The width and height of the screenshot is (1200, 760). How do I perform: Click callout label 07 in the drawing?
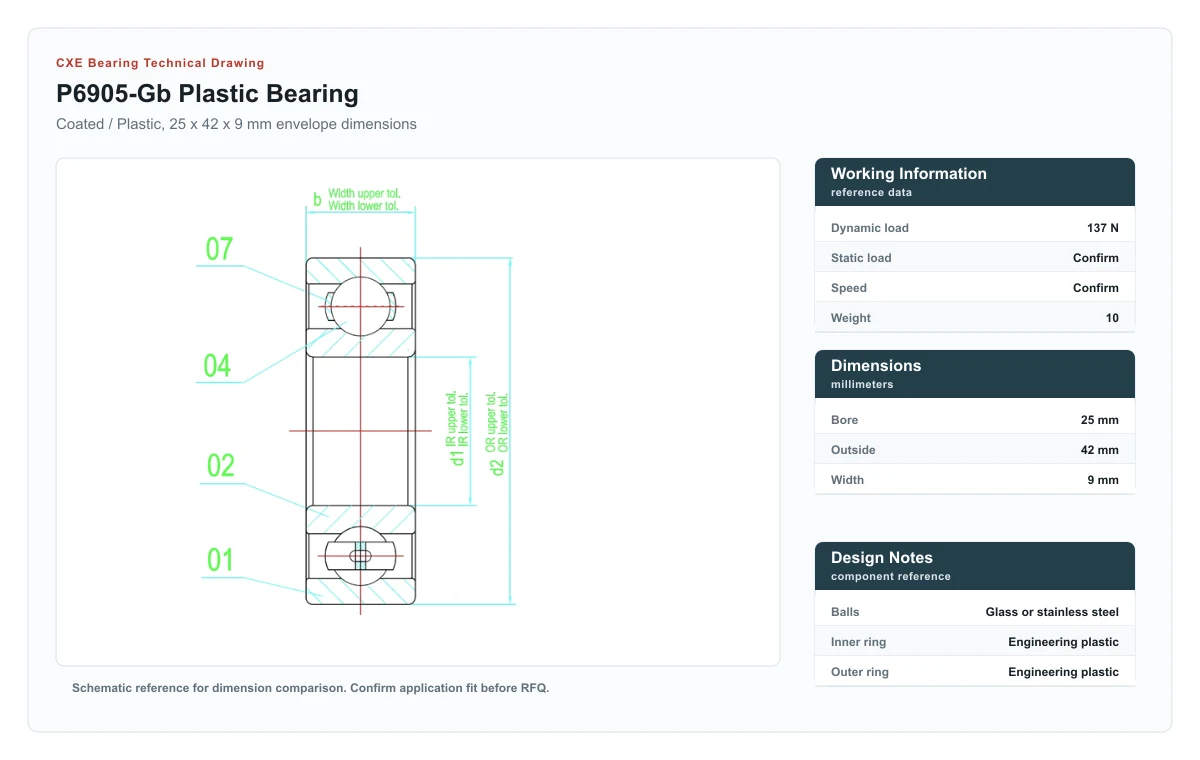pyautogui.click(x=219, y=249)
